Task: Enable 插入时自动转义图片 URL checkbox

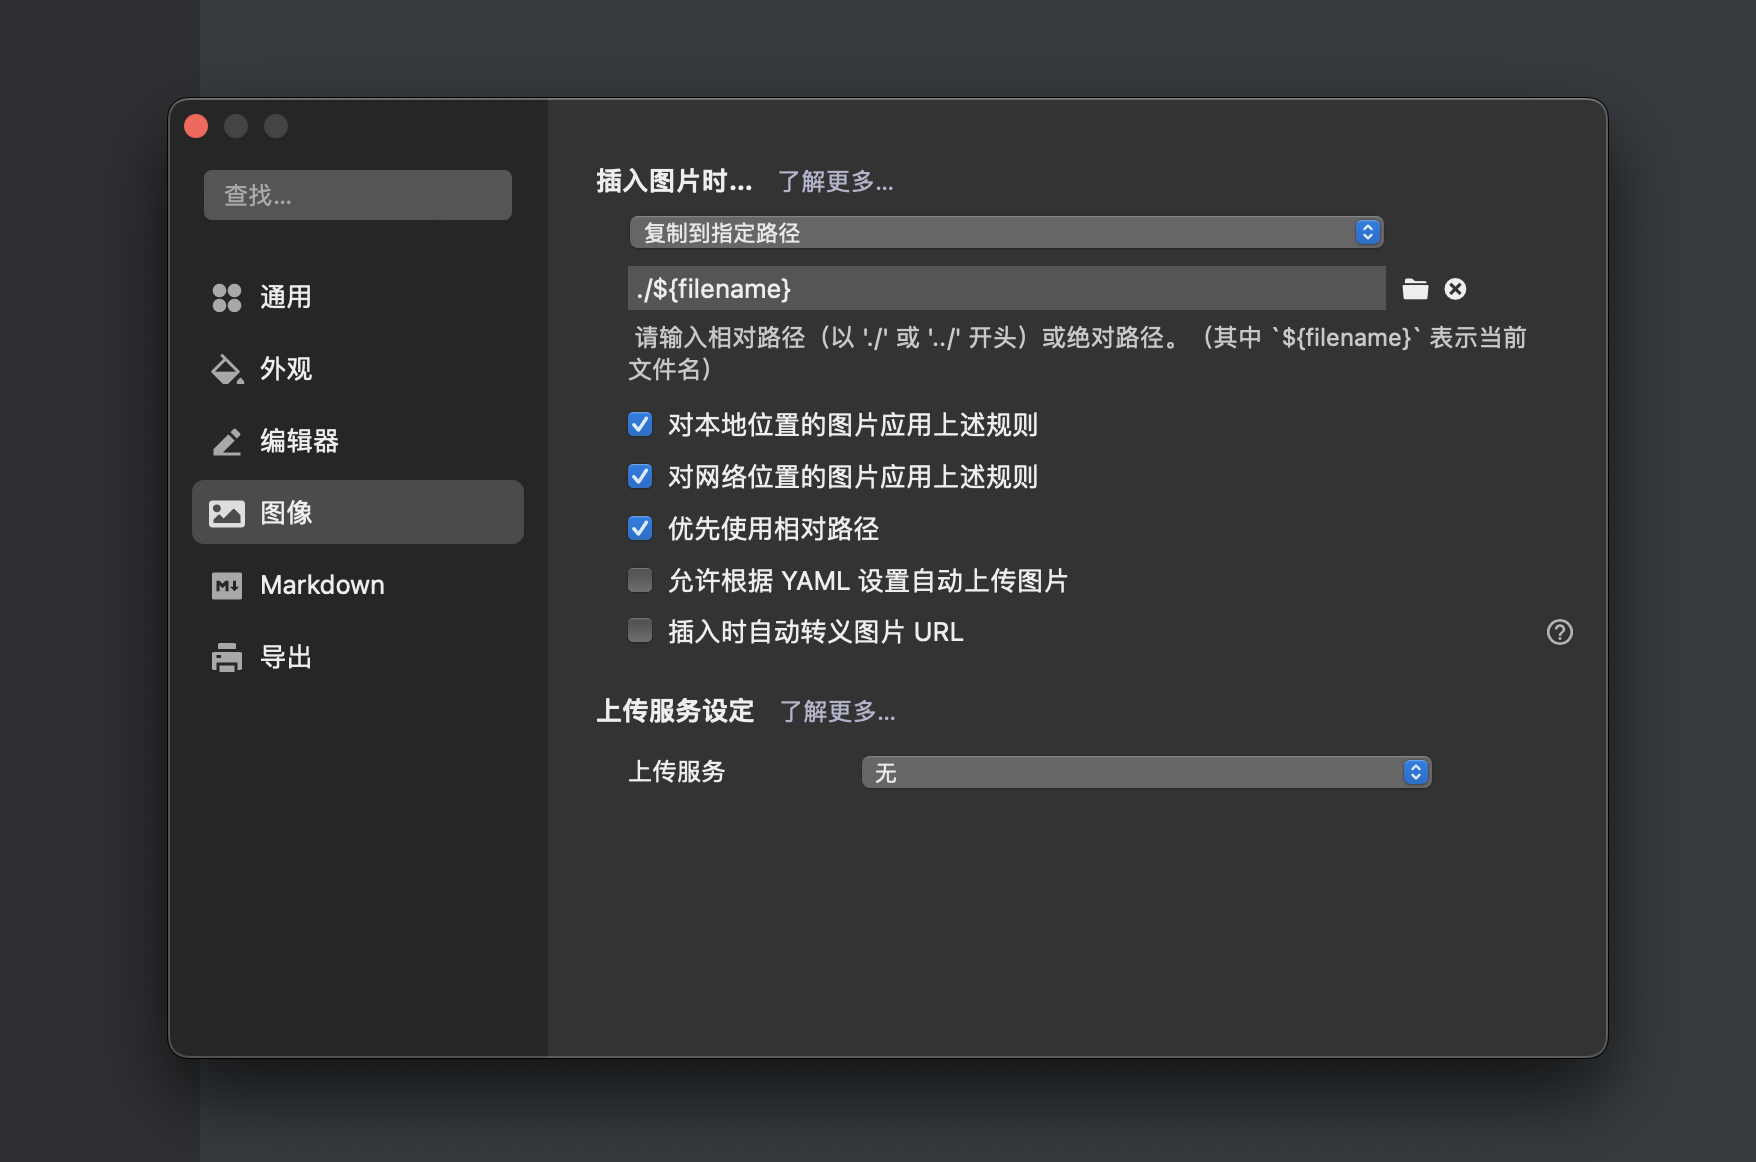Action: 640,631
